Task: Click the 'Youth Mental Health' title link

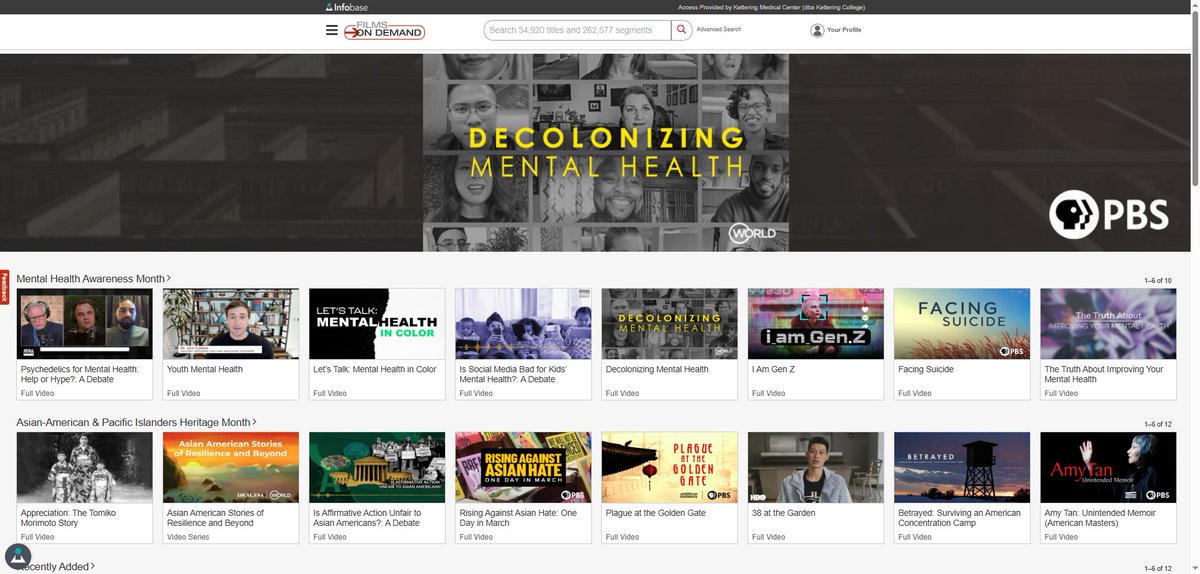Action: point(205,369)
